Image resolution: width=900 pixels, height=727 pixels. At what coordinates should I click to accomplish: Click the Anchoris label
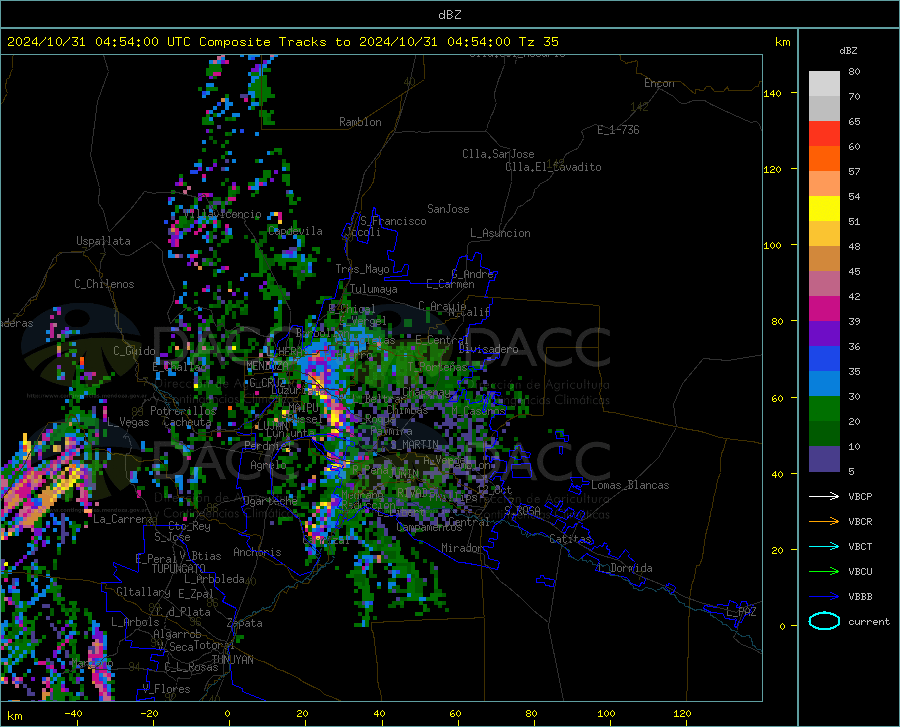tap(257, 552)
